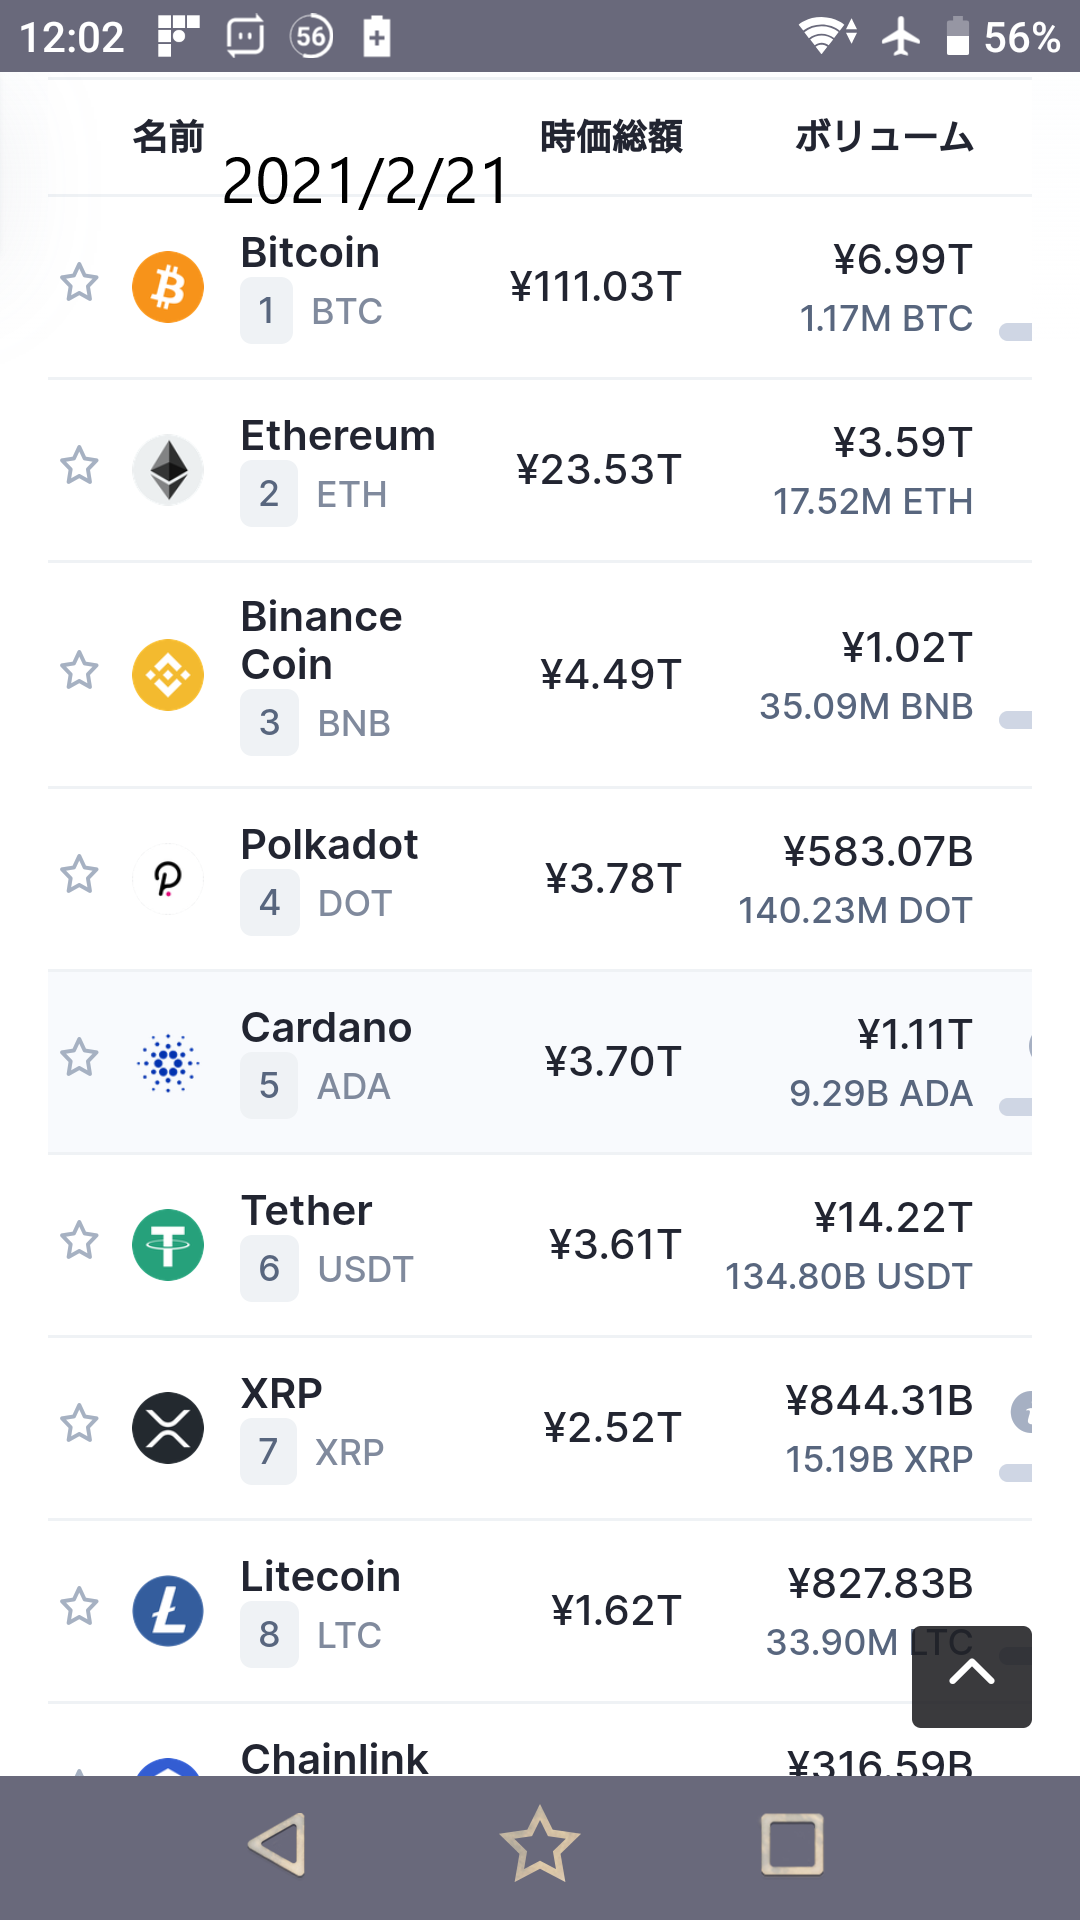This screenshot has height=1920, width=1080.
Task: Tap the Binance Coin yellow logo
Action: (168, 675)
